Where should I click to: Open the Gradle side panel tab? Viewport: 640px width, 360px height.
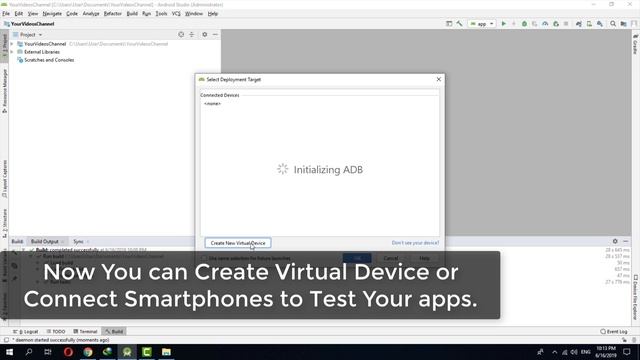635,44
